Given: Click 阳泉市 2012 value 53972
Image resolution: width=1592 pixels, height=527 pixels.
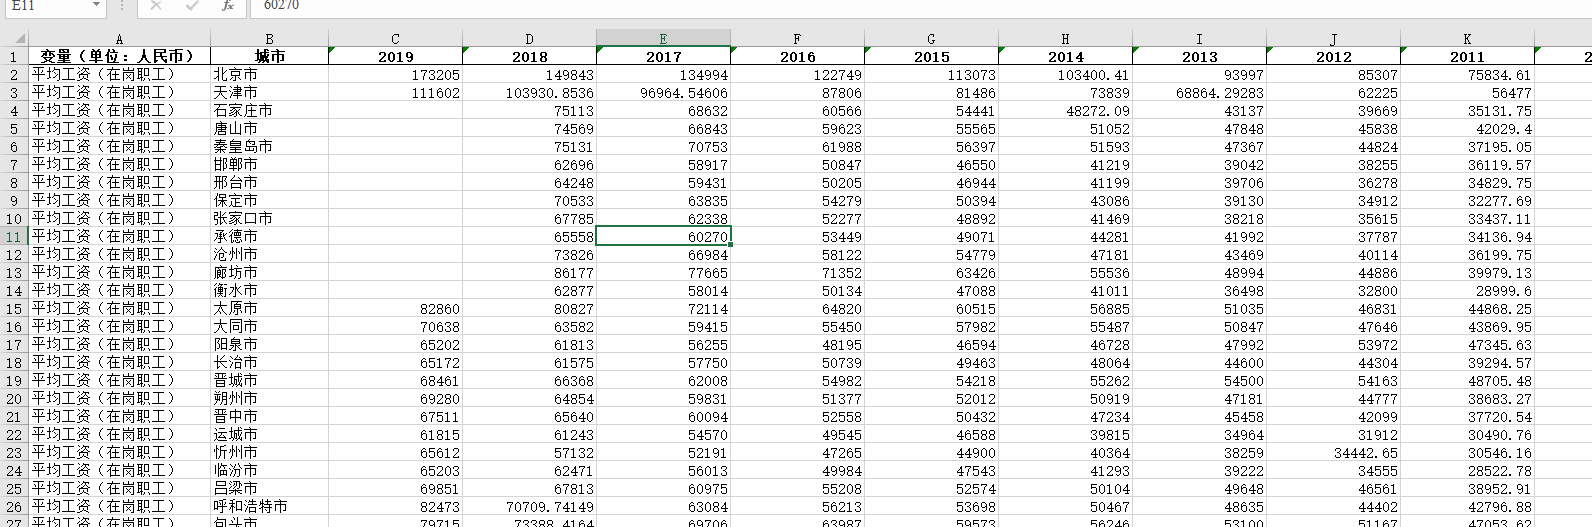Looking at the screenshot, I should click(1333, 344).
